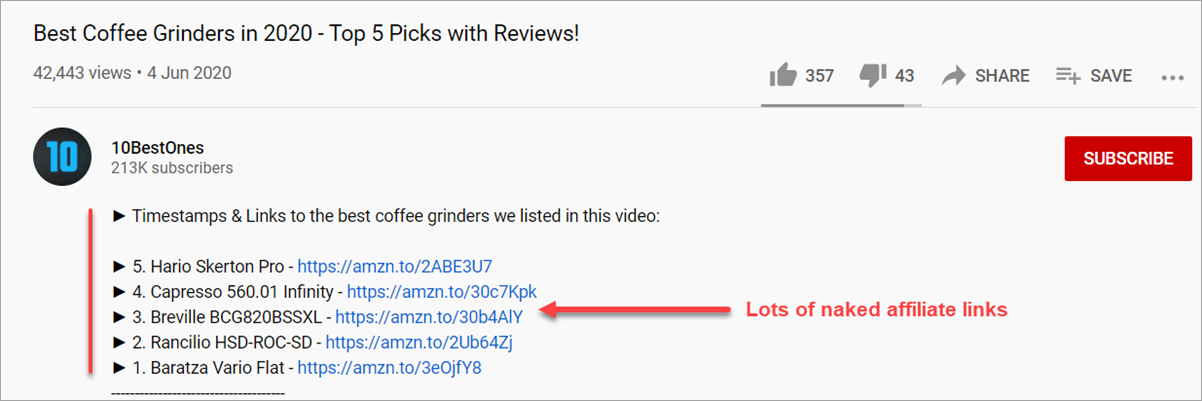1202x401 pixels.
Task: Open the Rancilio HSD-ROC-SD Amazon link
Action: [420, 342]
